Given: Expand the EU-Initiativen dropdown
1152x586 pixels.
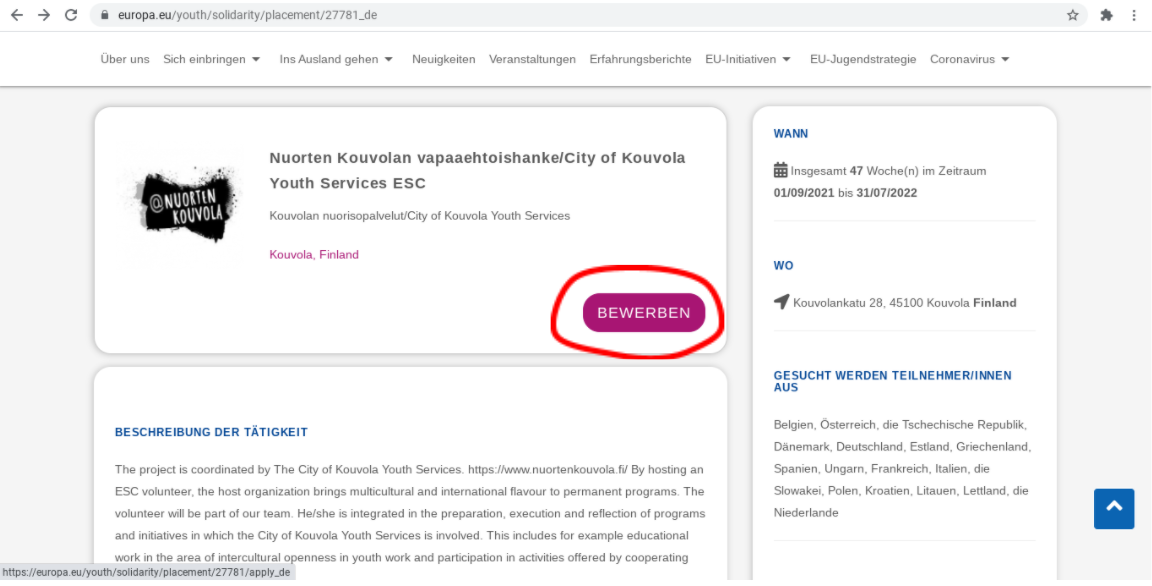Looking at the screenshot, I should point(748,59).
